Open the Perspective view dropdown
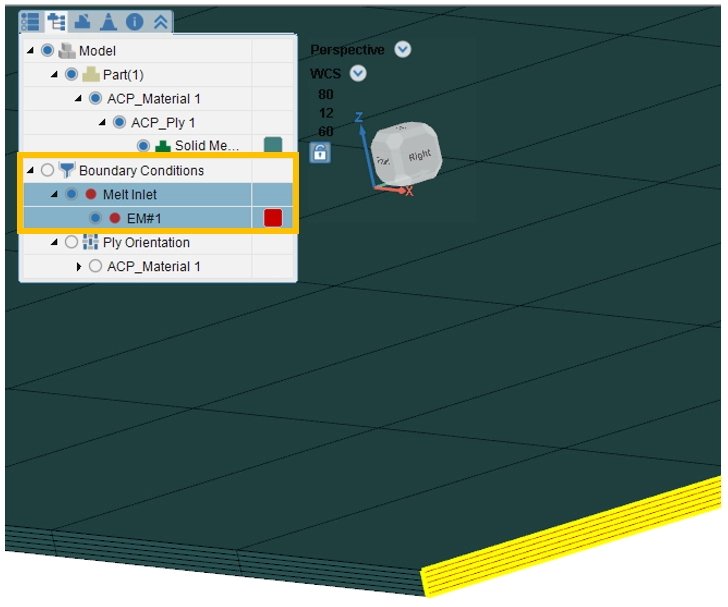Viewport: 728px width, 607px height. (x=402, y=50)
